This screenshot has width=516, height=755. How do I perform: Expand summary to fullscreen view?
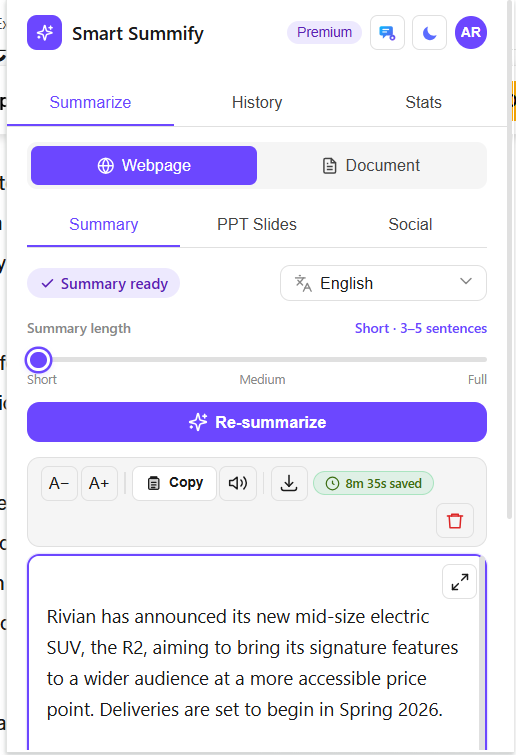pos(460,582)
